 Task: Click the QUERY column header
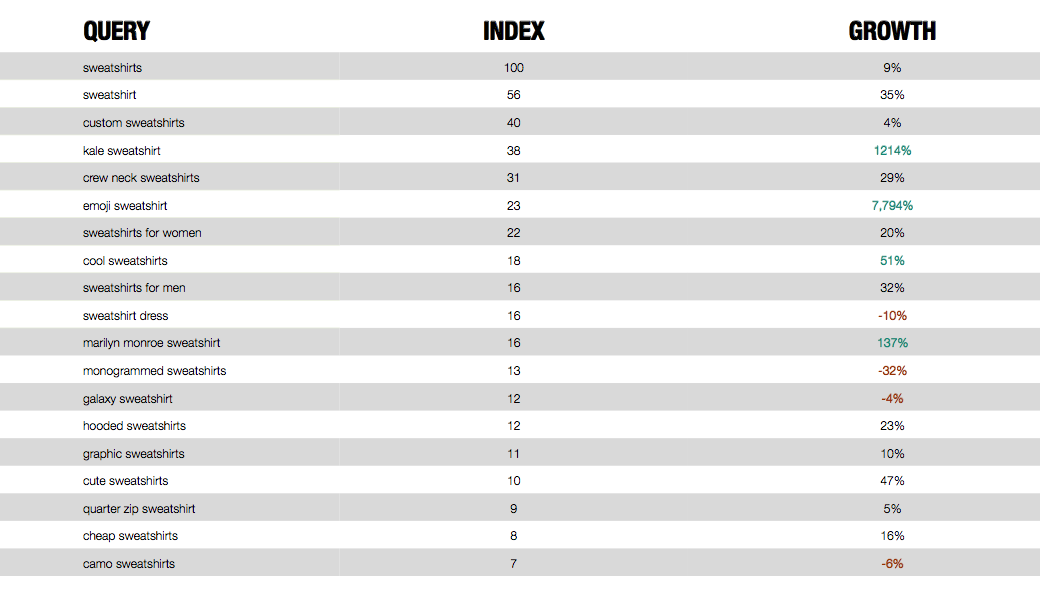[116, 31]
